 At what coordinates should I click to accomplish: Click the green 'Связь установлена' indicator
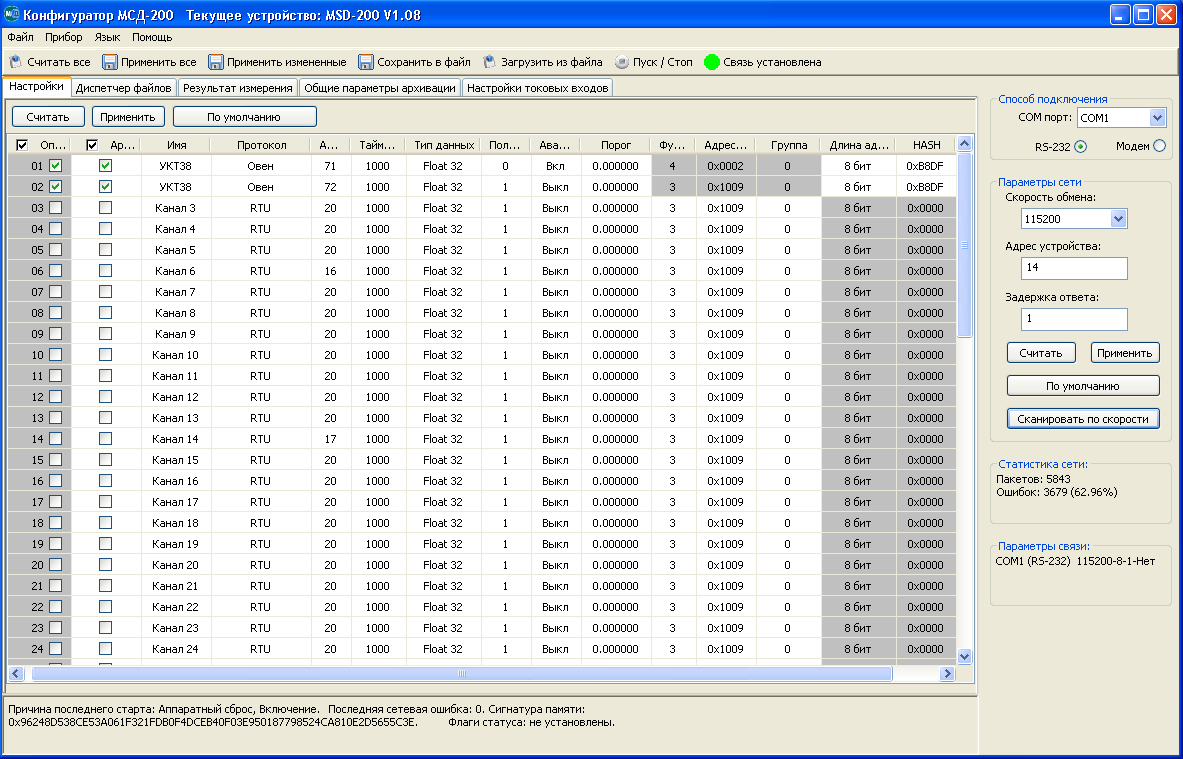(712, 62)
